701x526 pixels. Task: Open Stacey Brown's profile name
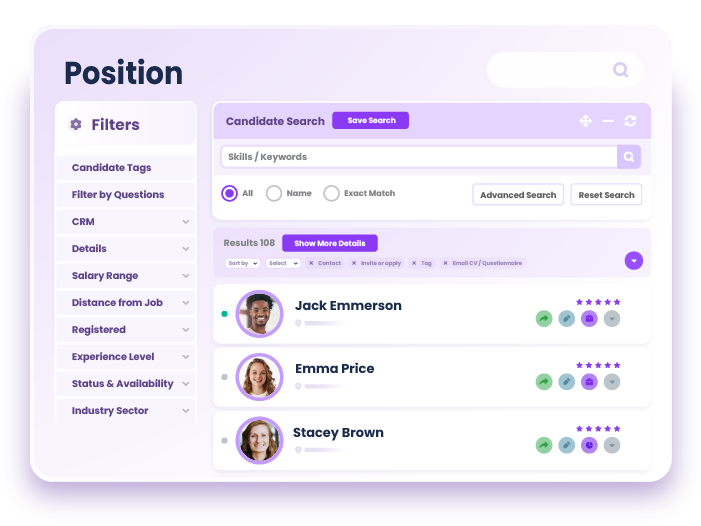(x=338, y=433)
